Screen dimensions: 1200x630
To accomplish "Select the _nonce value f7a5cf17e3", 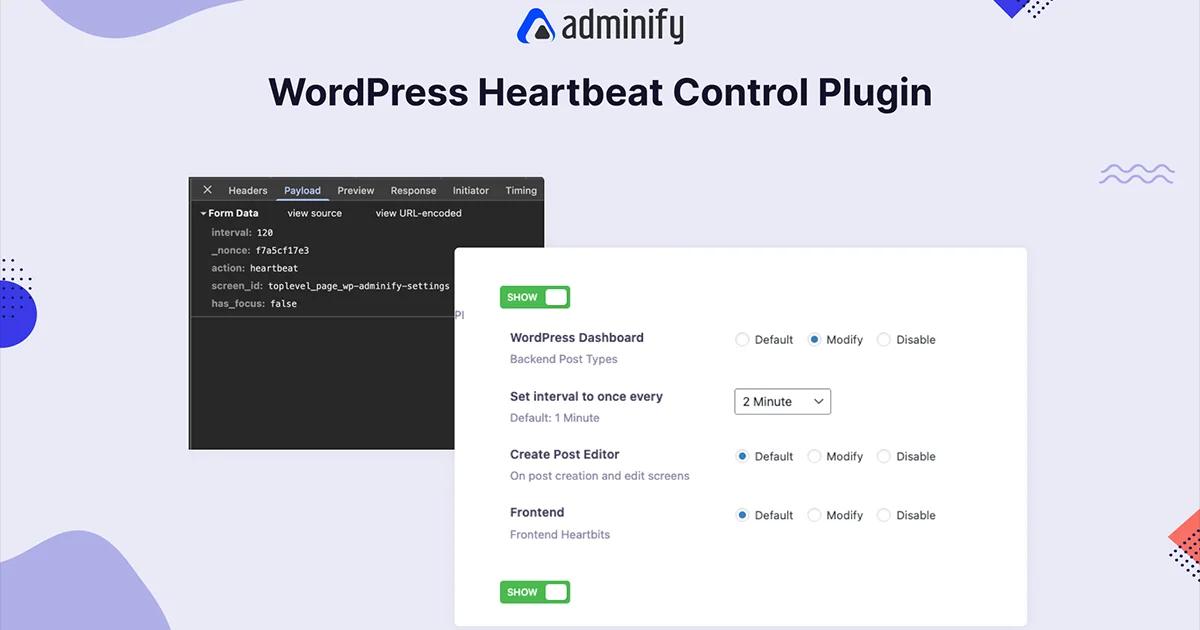I will [283, 251].
